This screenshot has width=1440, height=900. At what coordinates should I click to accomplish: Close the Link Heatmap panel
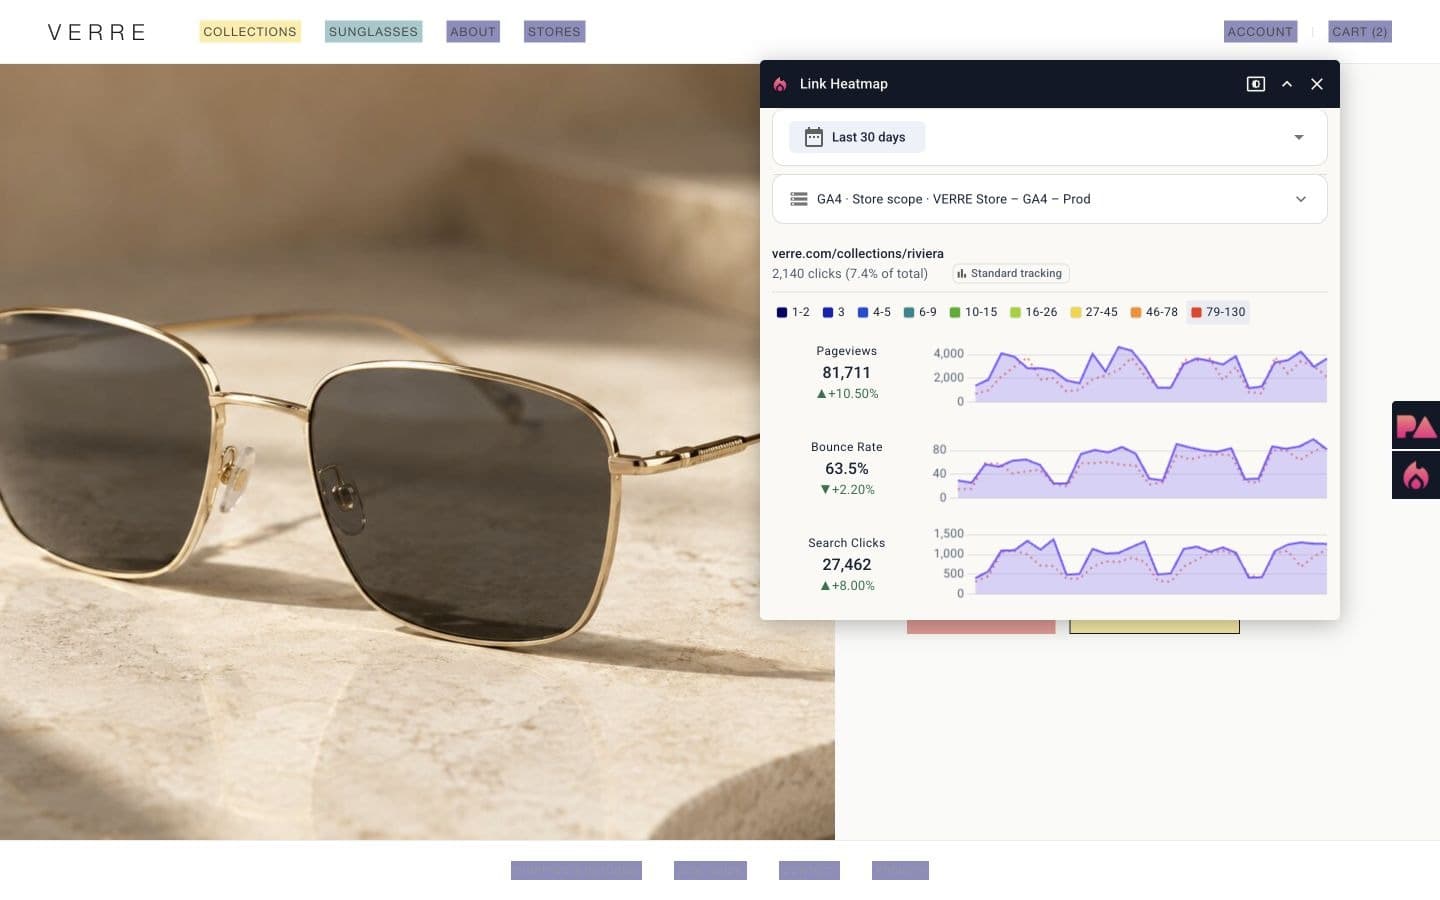[1317, 84]
